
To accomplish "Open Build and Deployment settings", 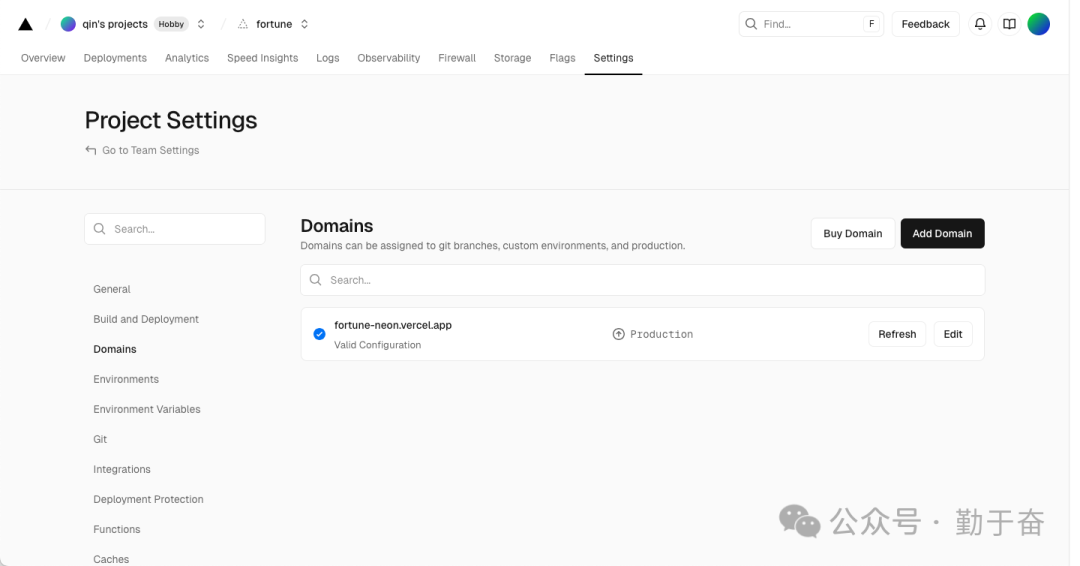I will [x=146, y=319].
